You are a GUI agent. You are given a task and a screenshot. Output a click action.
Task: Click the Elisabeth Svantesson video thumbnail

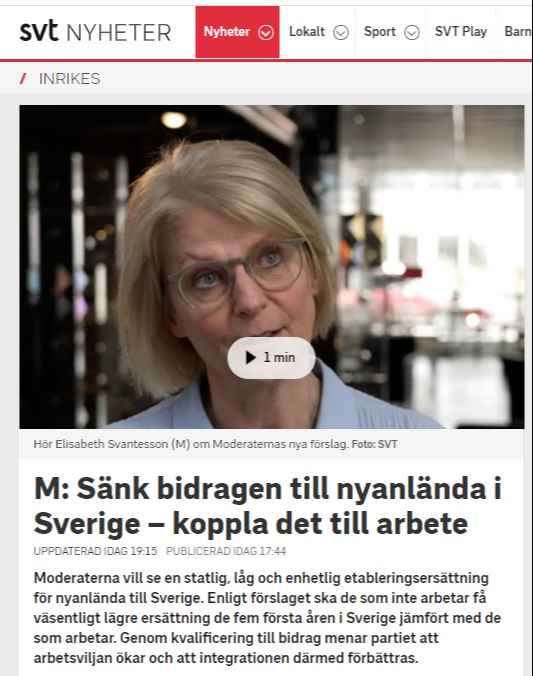point(272,266)
